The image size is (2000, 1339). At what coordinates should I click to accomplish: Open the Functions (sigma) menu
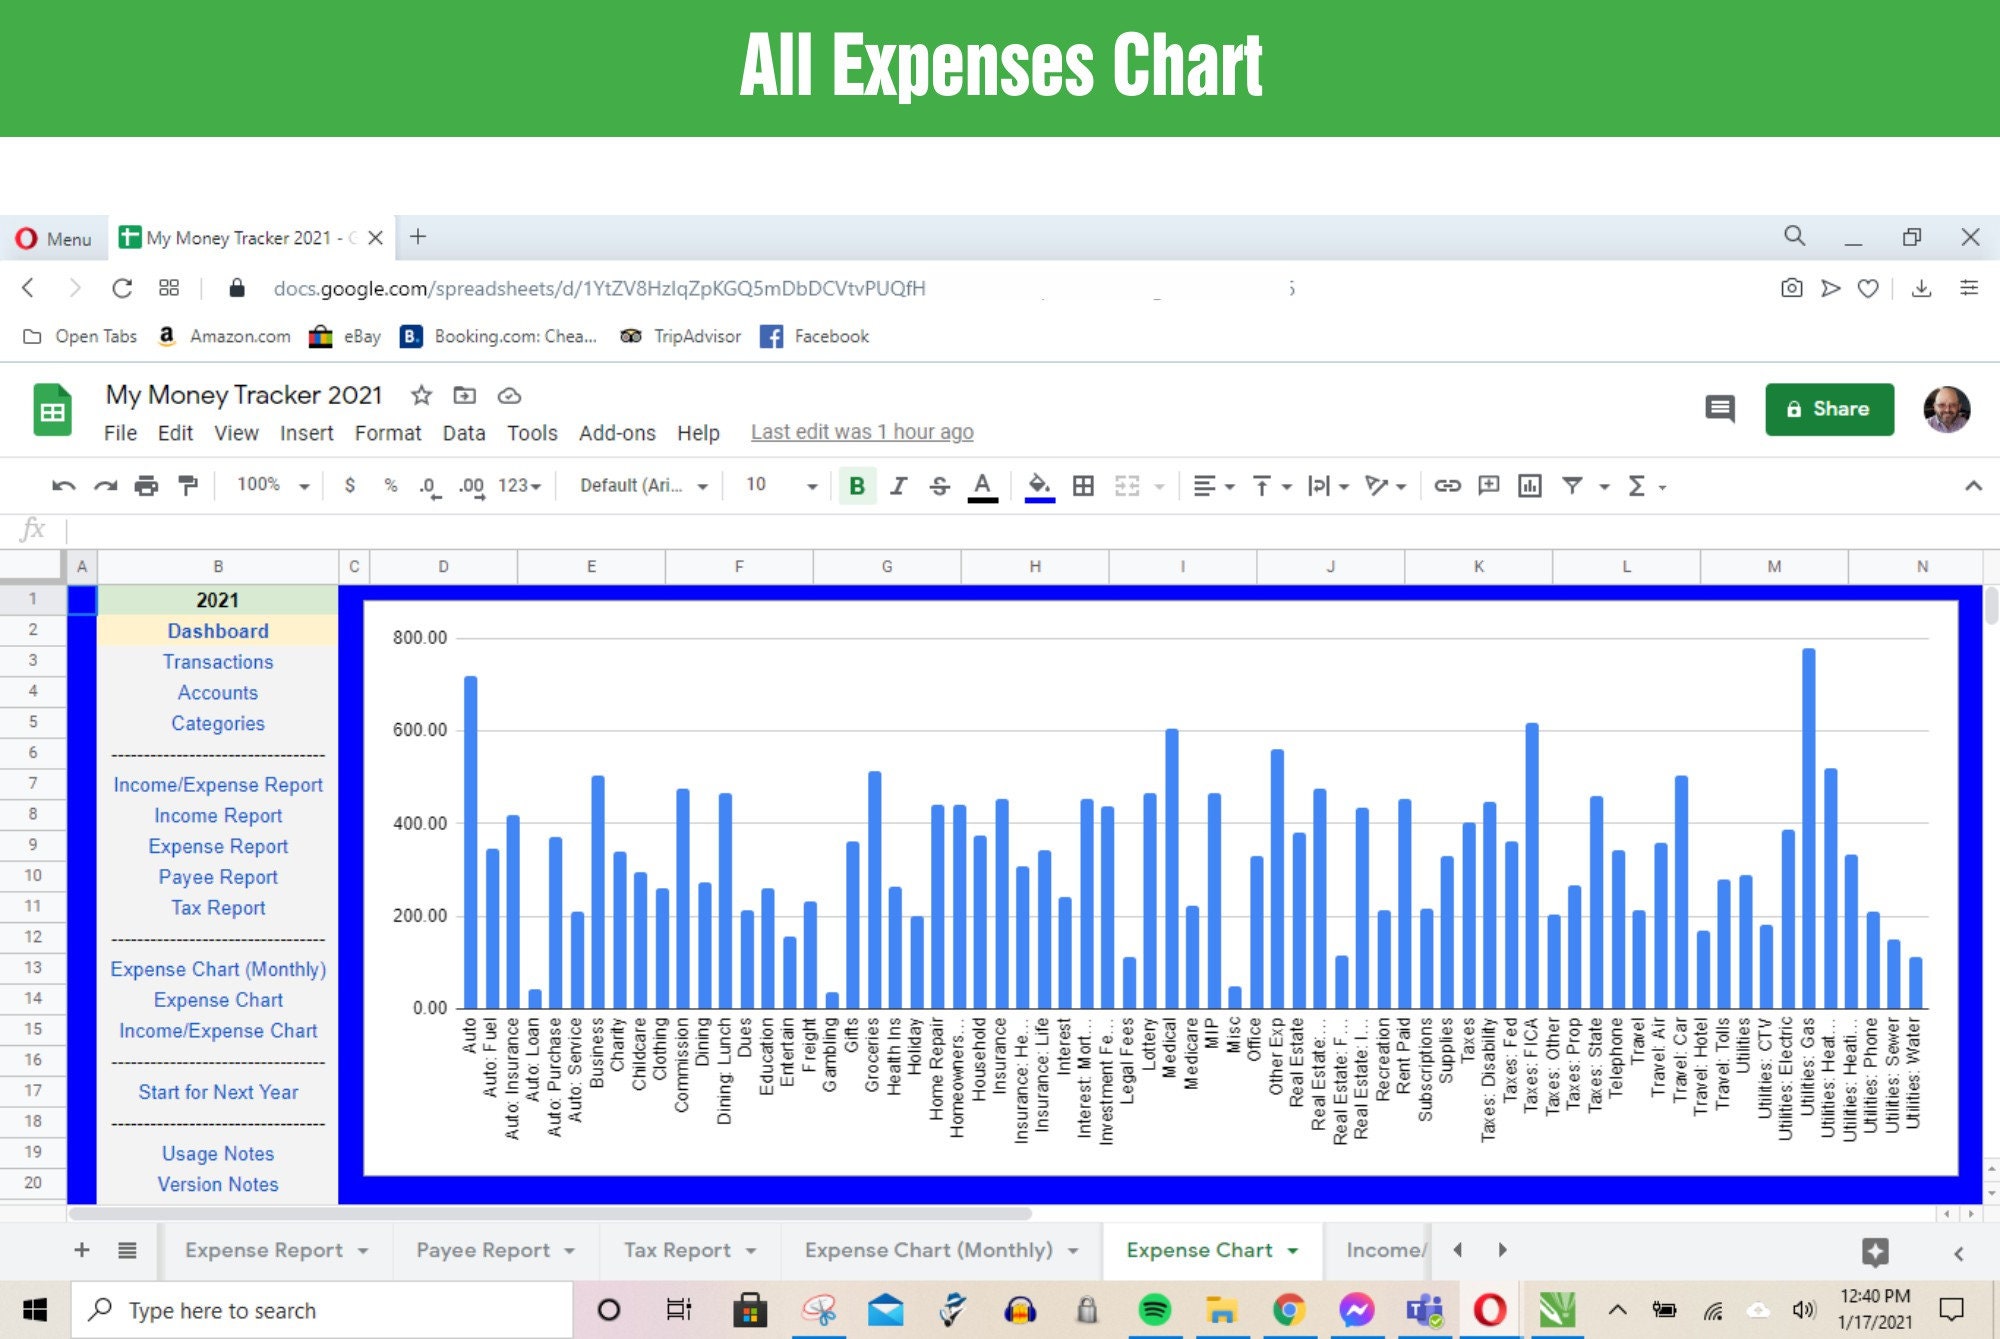1637,486
